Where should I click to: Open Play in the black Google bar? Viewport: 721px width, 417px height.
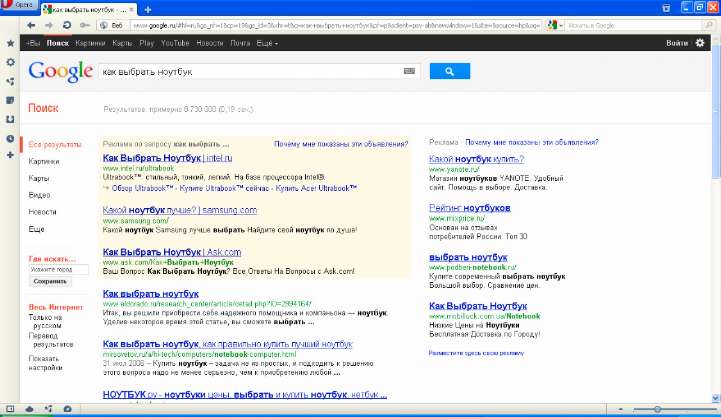[x=147, y=43]
